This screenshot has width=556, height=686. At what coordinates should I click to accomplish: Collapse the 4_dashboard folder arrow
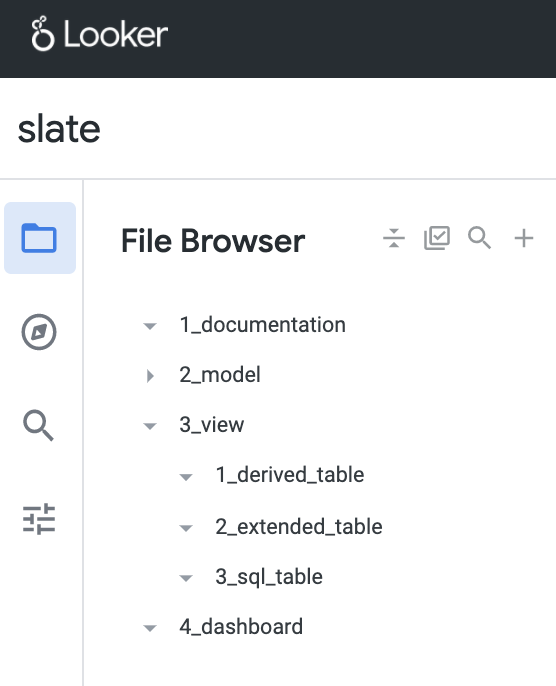tap(150, 628)
